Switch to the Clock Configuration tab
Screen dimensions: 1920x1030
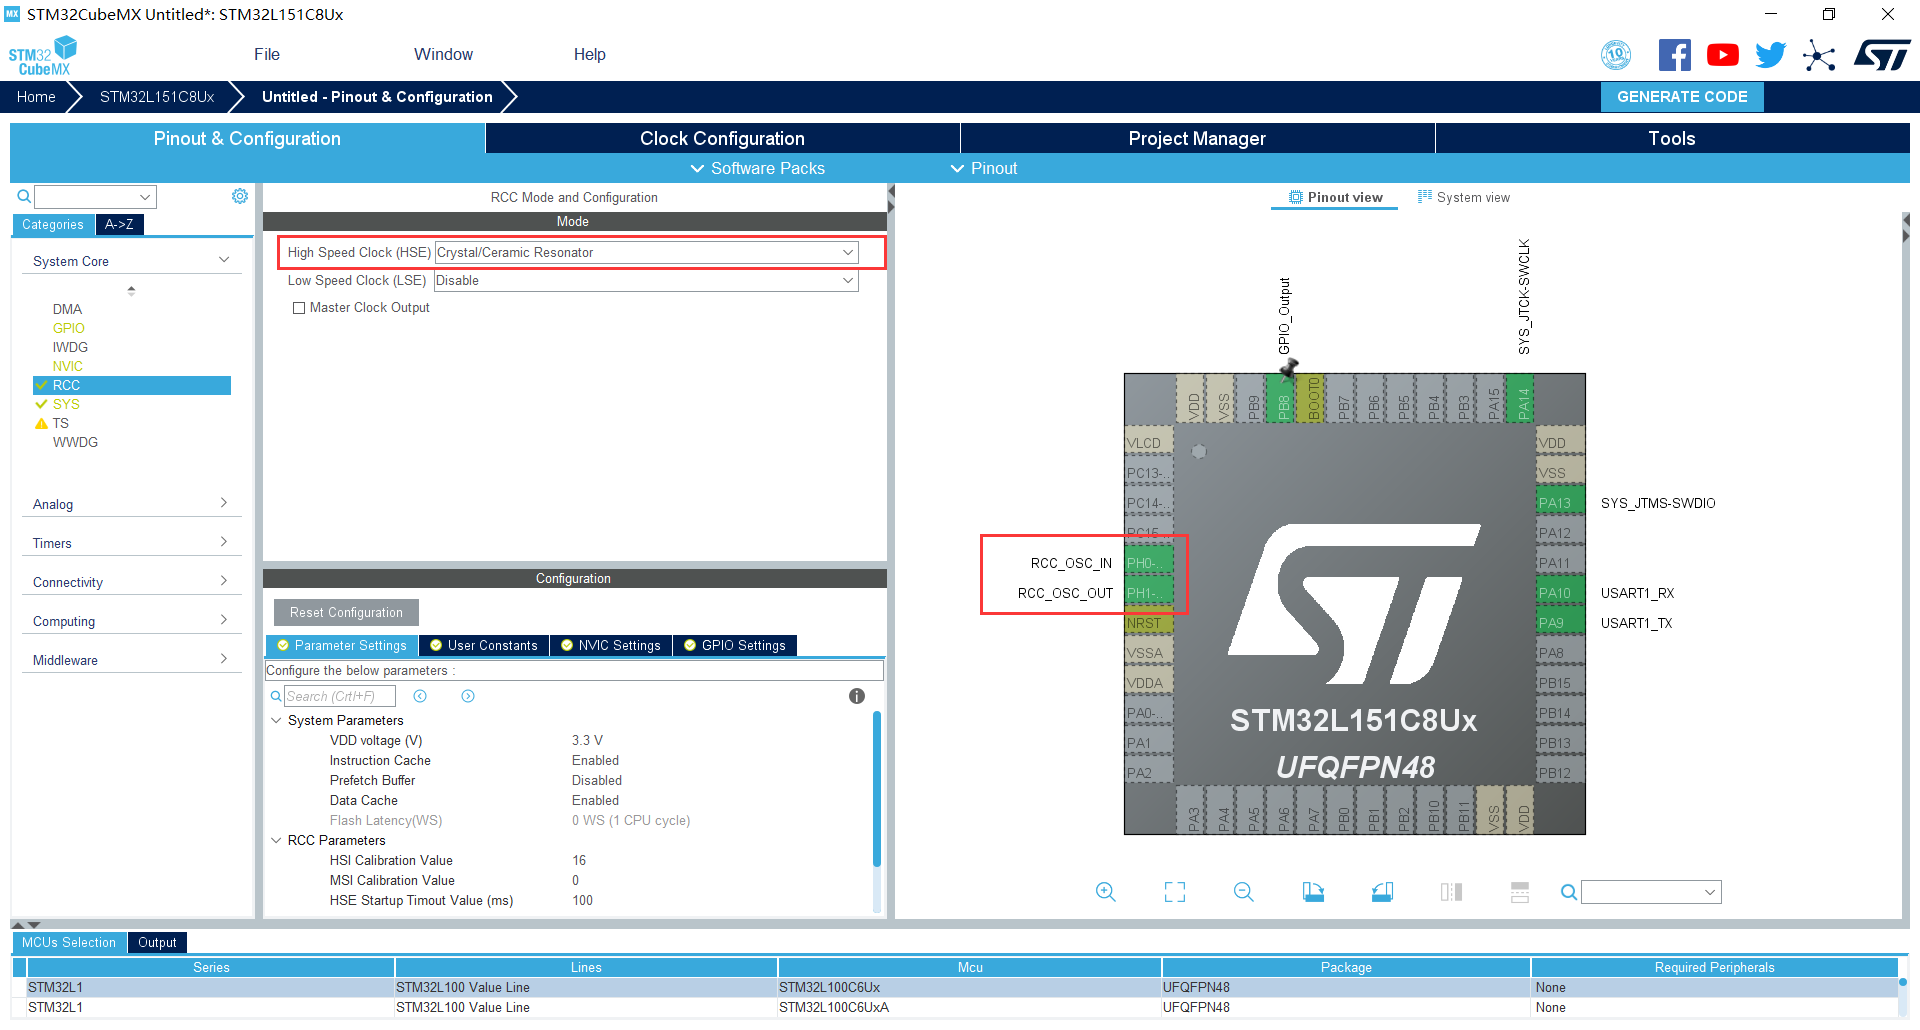722,139
